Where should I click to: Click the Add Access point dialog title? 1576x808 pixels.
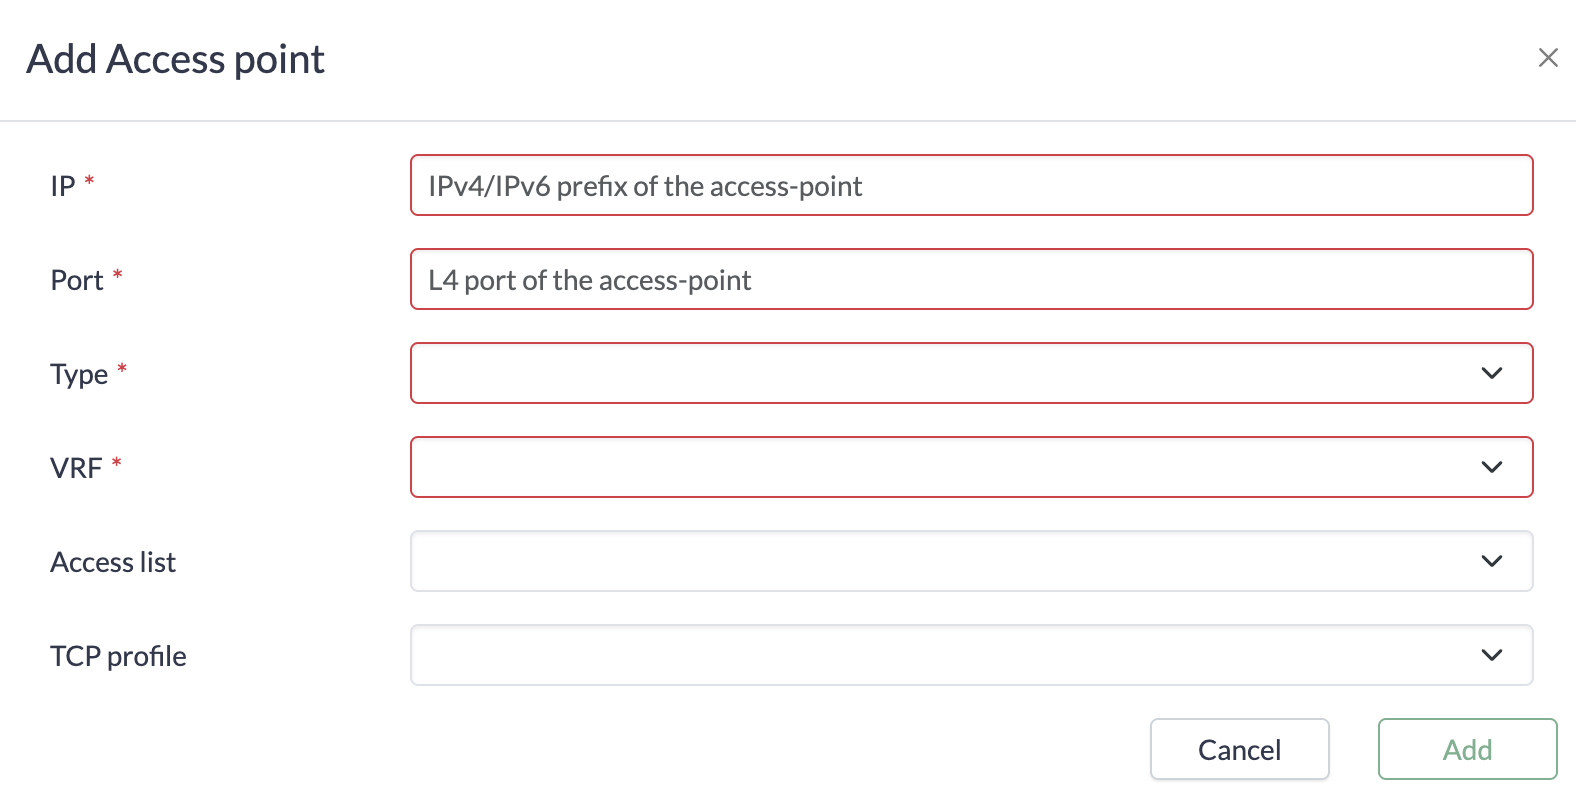[x=175, y=59]
